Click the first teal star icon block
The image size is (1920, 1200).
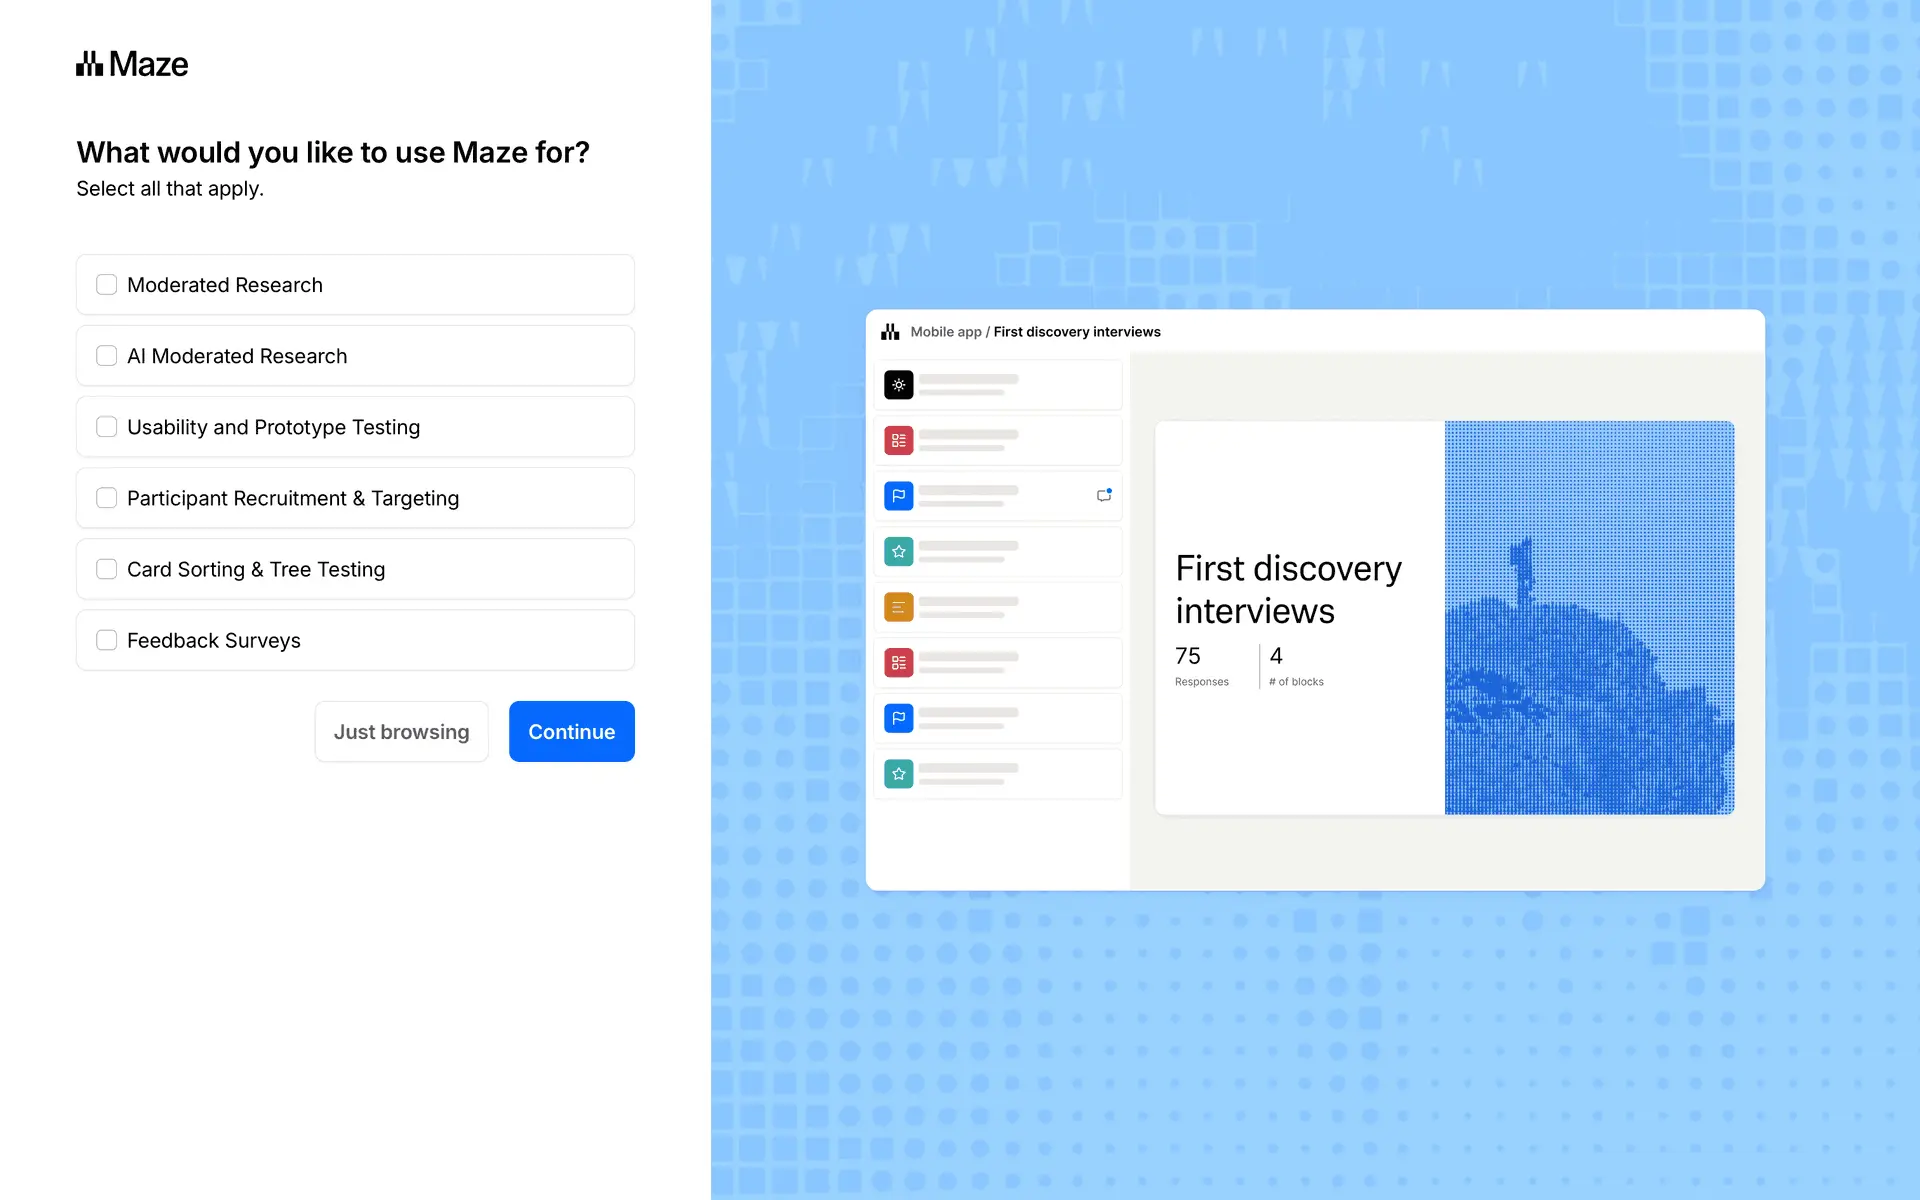click(x=898, y=551)
